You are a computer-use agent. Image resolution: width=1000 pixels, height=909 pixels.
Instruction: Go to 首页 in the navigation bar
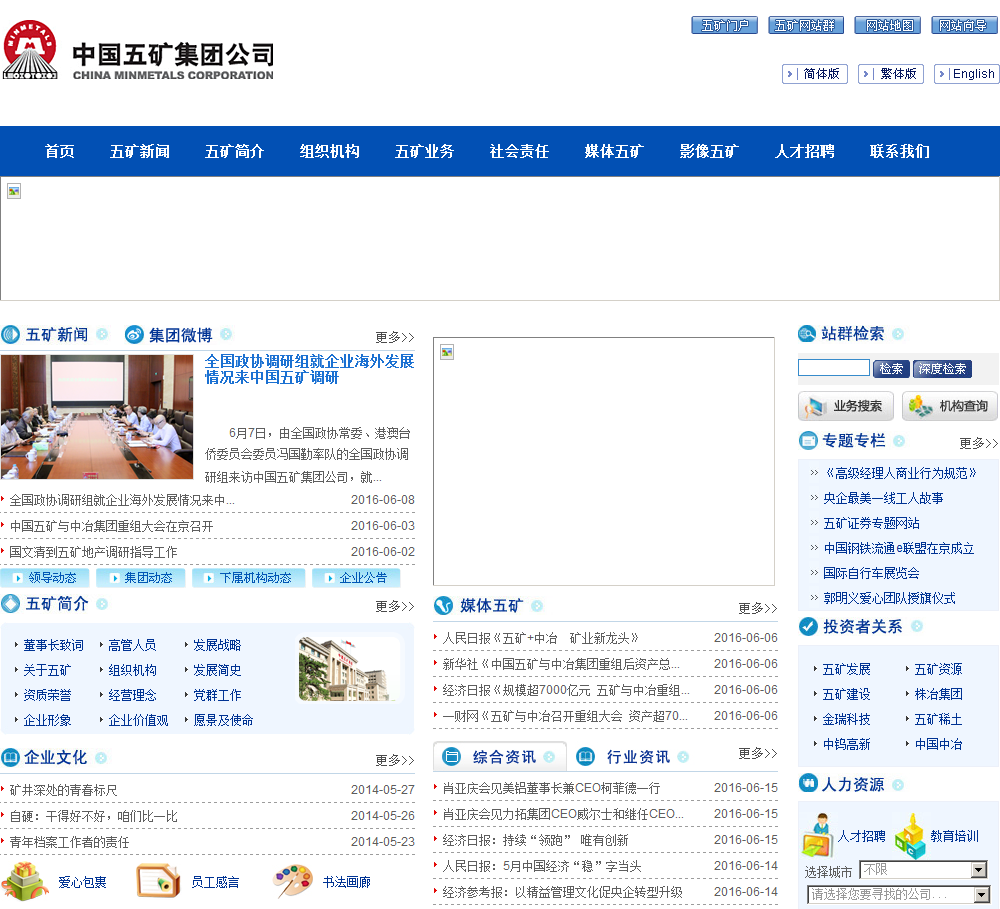click(59, 151)
